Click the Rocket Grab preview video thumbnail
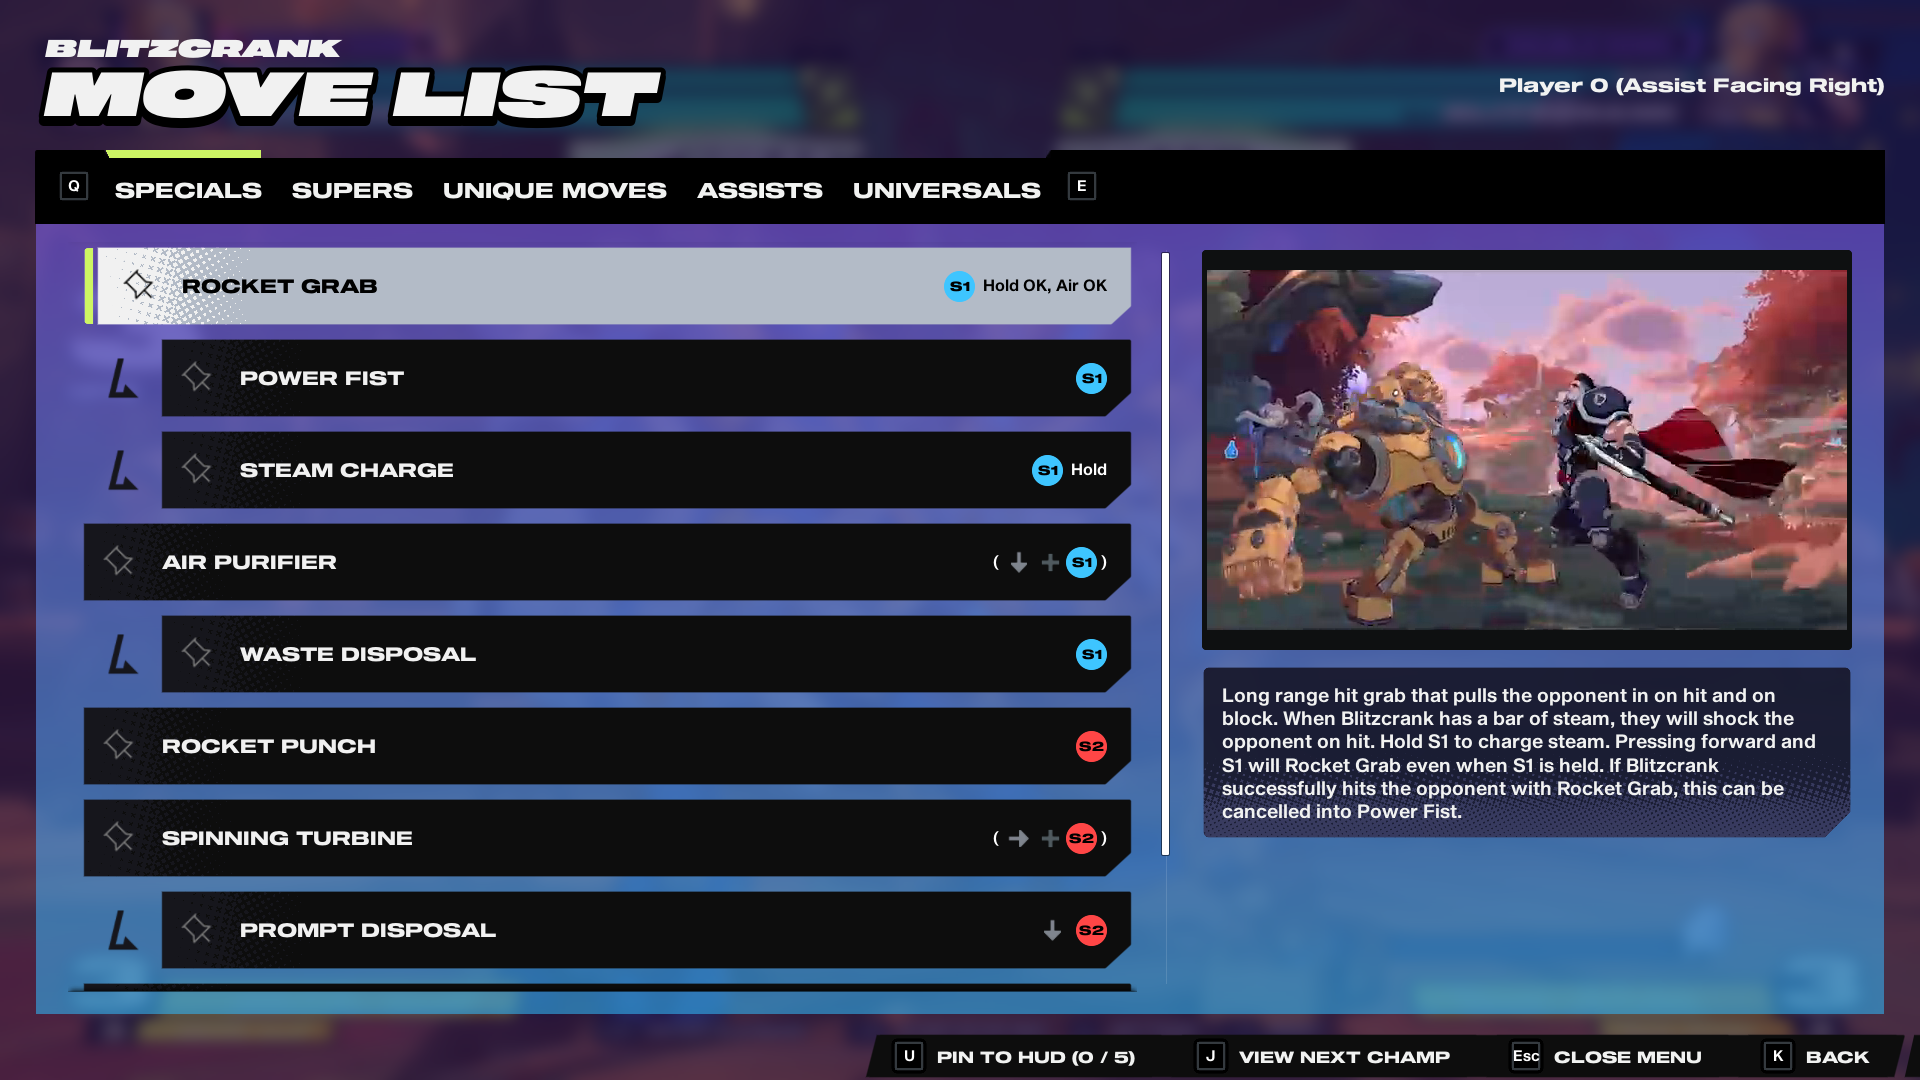1920x1080 pixels. (1526, 449)
